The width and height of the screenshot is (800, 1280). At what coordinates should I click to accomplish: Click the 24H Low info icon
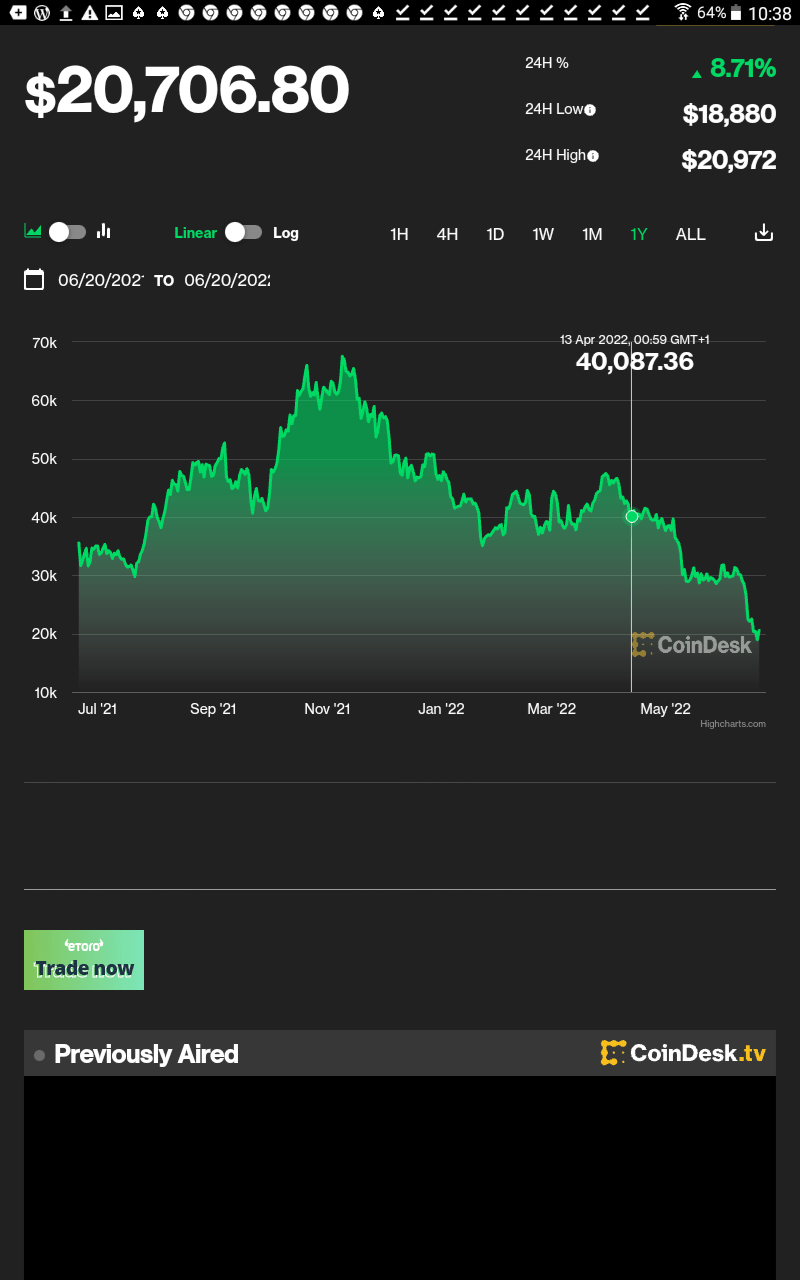pos(590,110)
